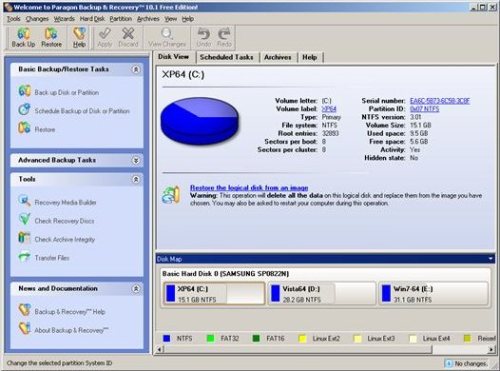Open the Disk Map dropdown arrow

click(490, 259)
